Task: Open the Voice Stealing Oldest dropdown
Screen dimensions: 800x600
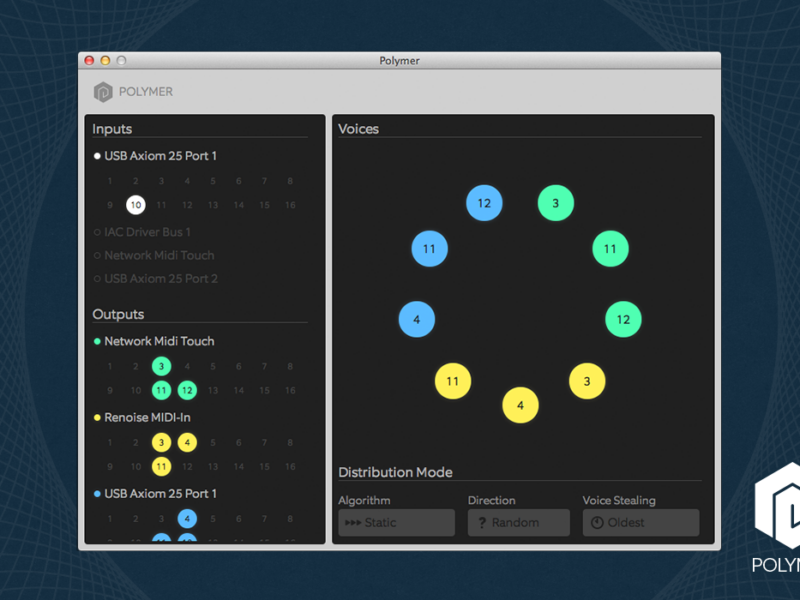Action: [641, 522]
